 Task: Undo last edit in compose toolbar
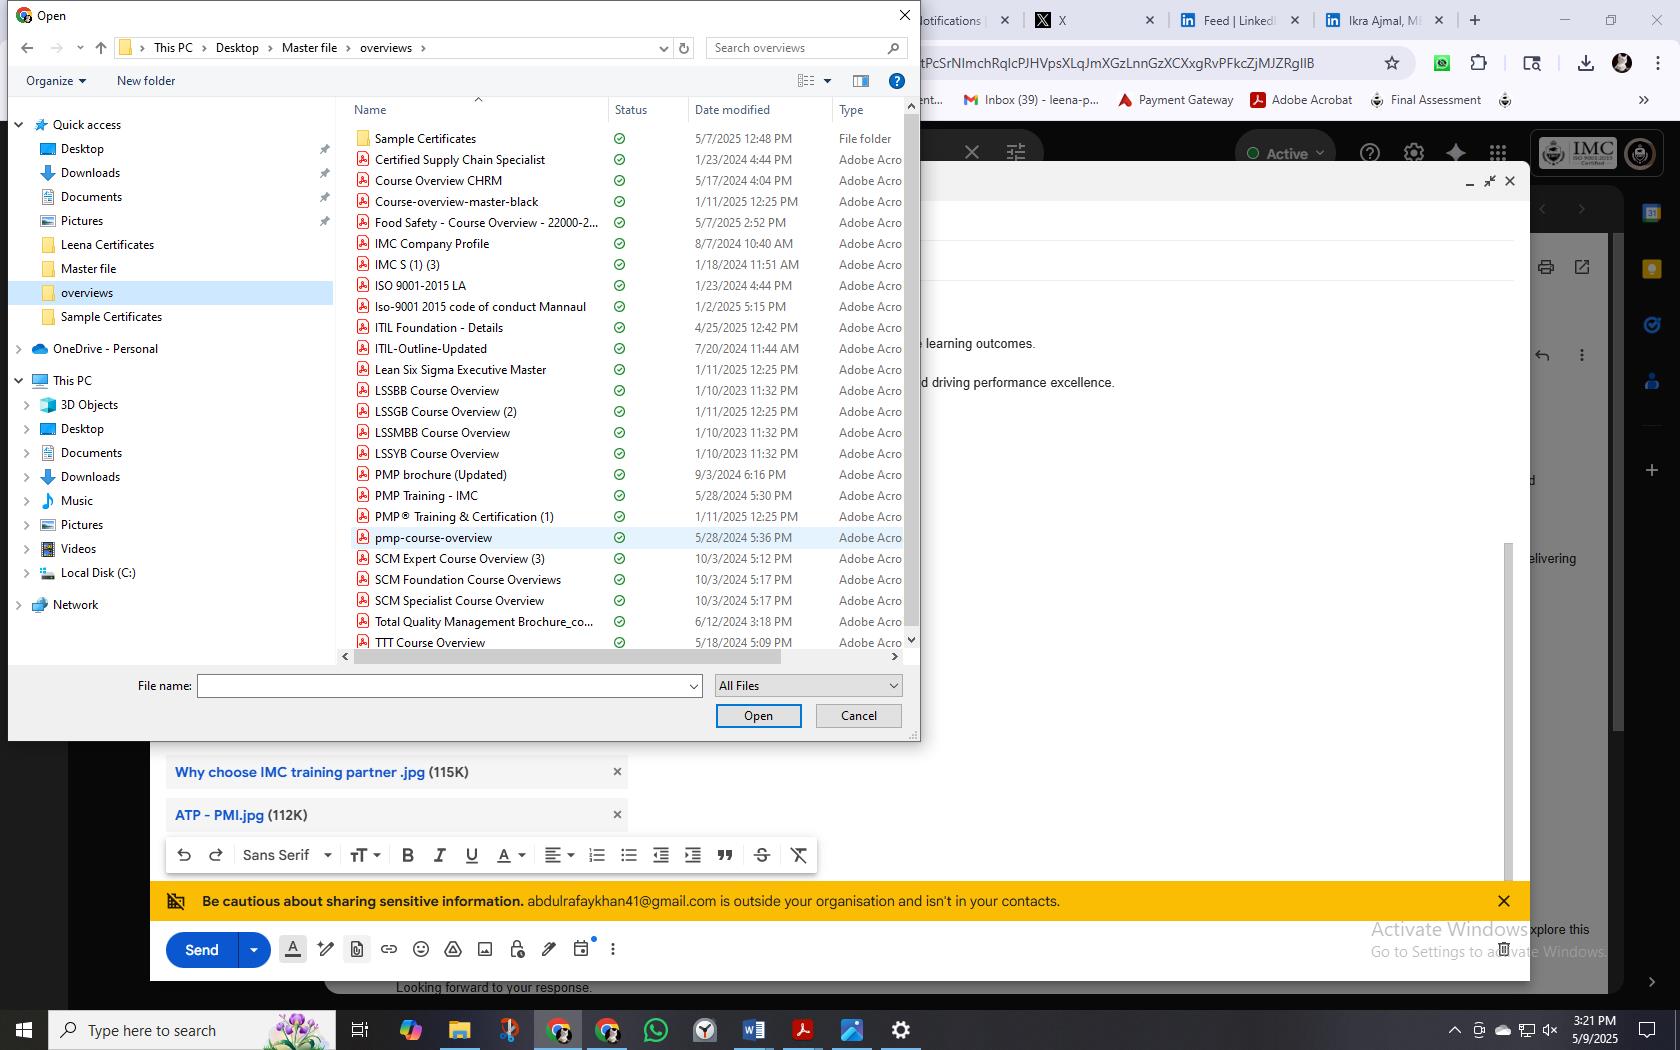coord(184,855)
